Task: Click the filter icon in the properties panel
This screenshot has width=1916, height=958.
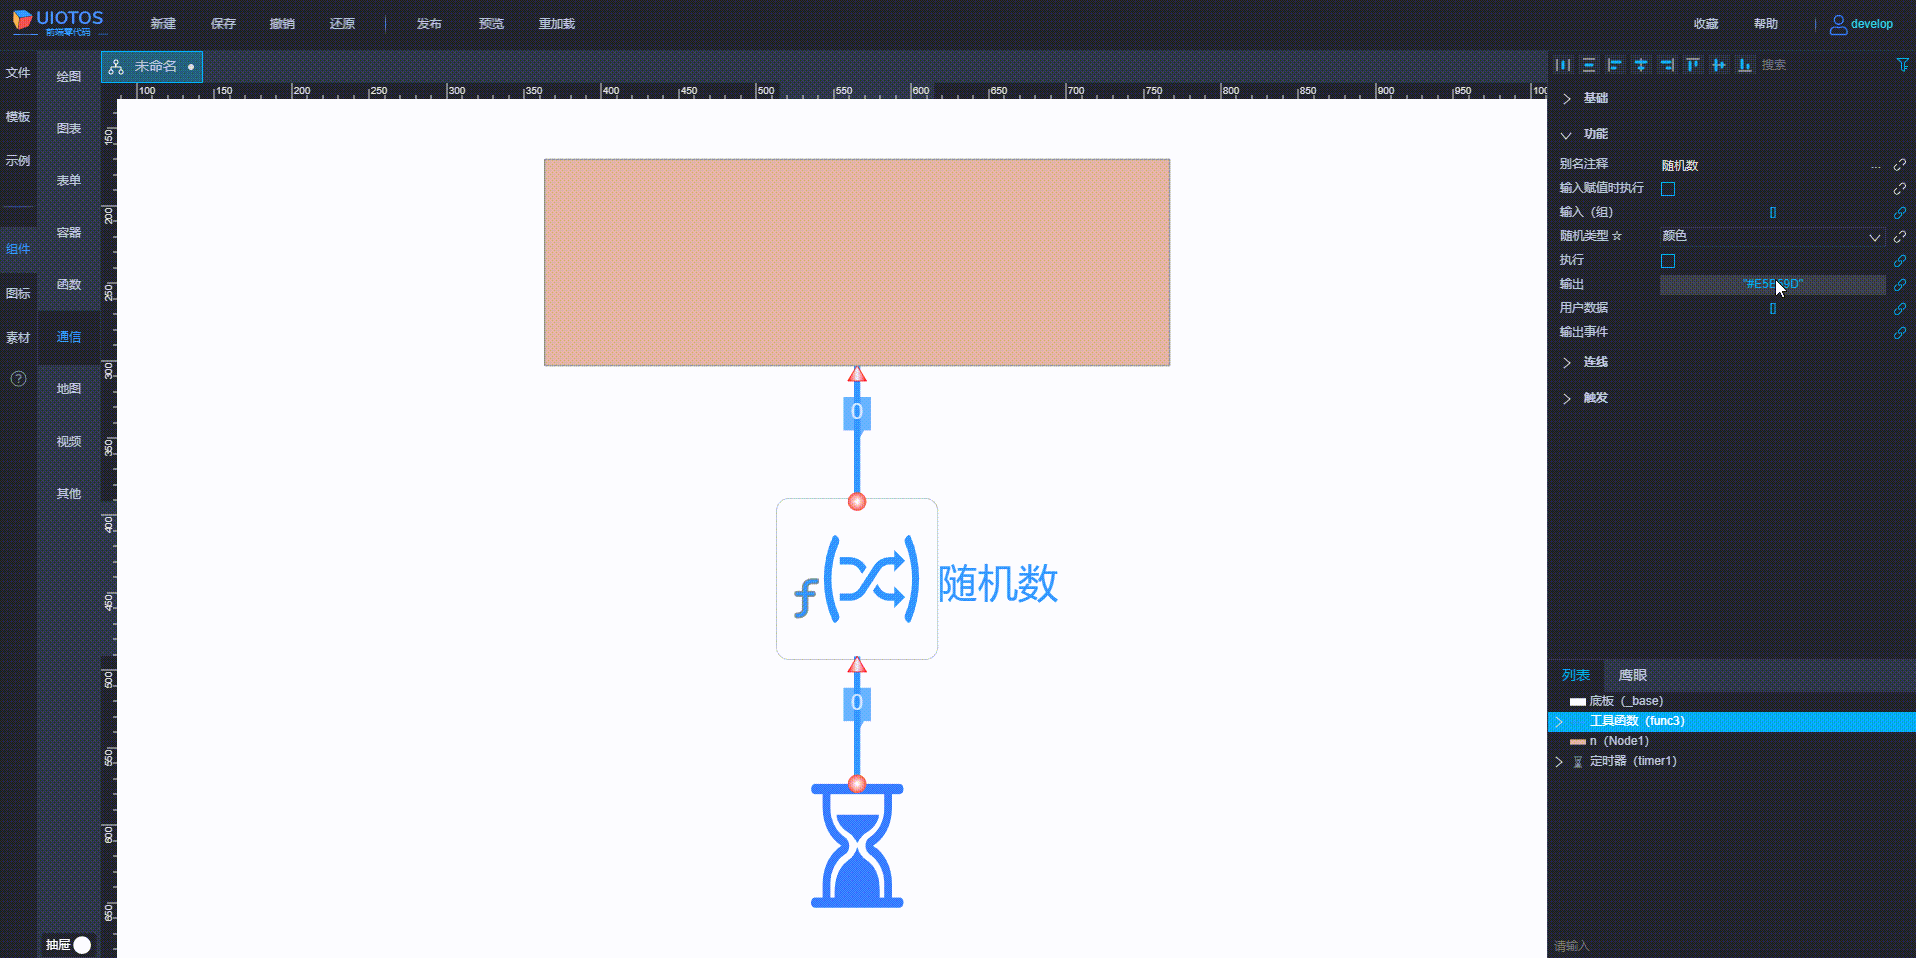Action: 1902,65
